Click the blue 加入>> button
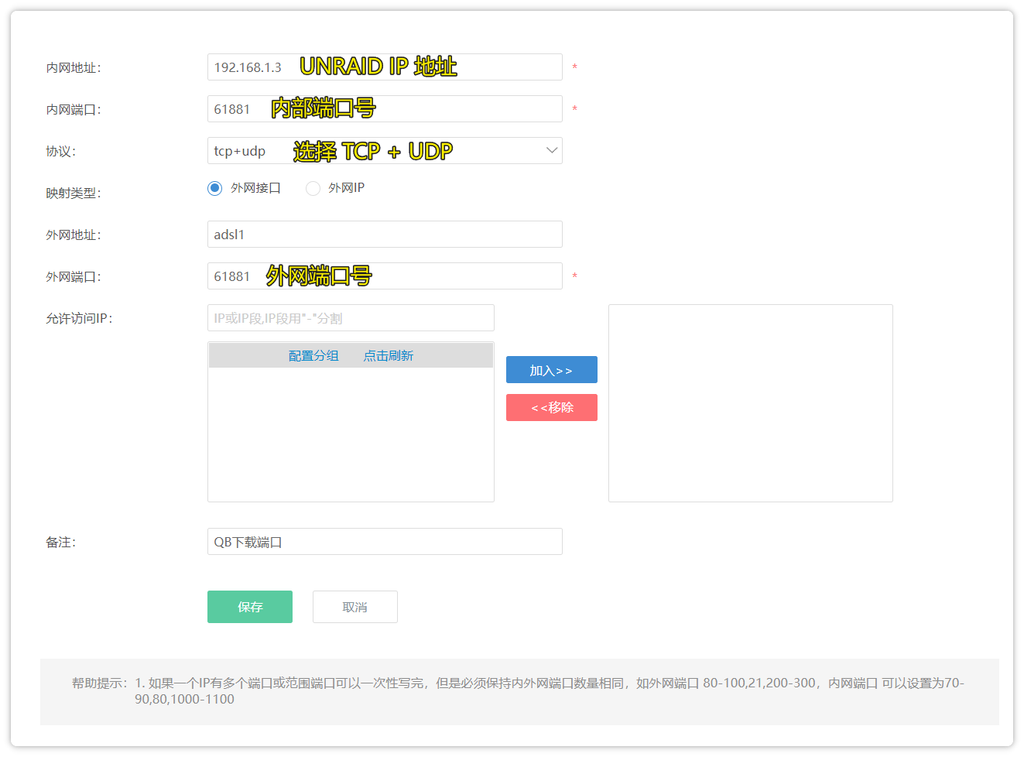Image resolution: width=1024 pixels, height=757 pixels. 551,370
